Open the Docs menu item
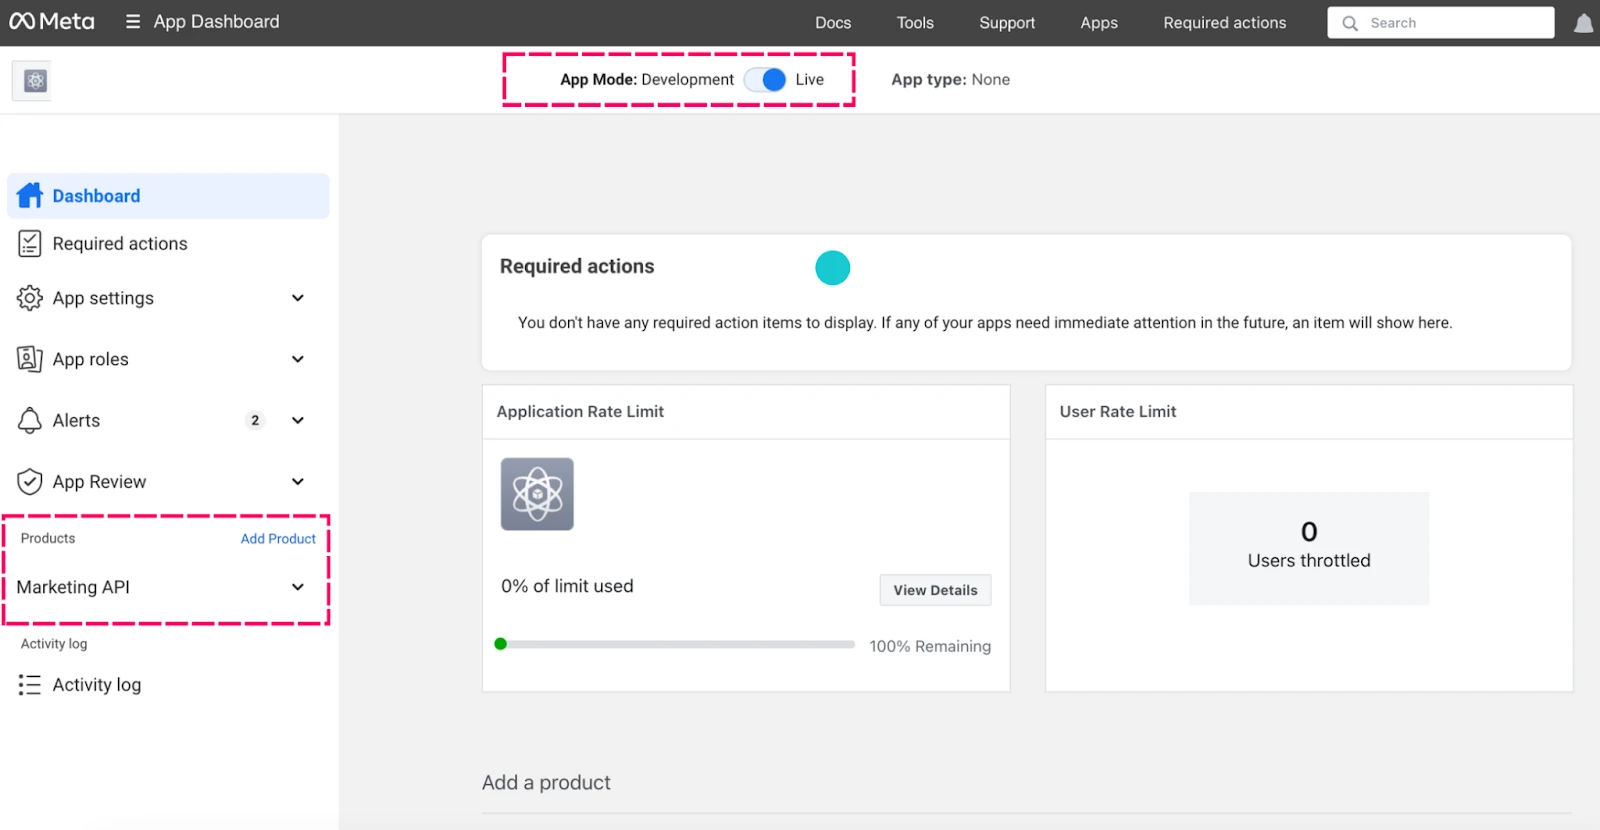1600x830 pixels. pyautogui.click(x=833, y=23)
